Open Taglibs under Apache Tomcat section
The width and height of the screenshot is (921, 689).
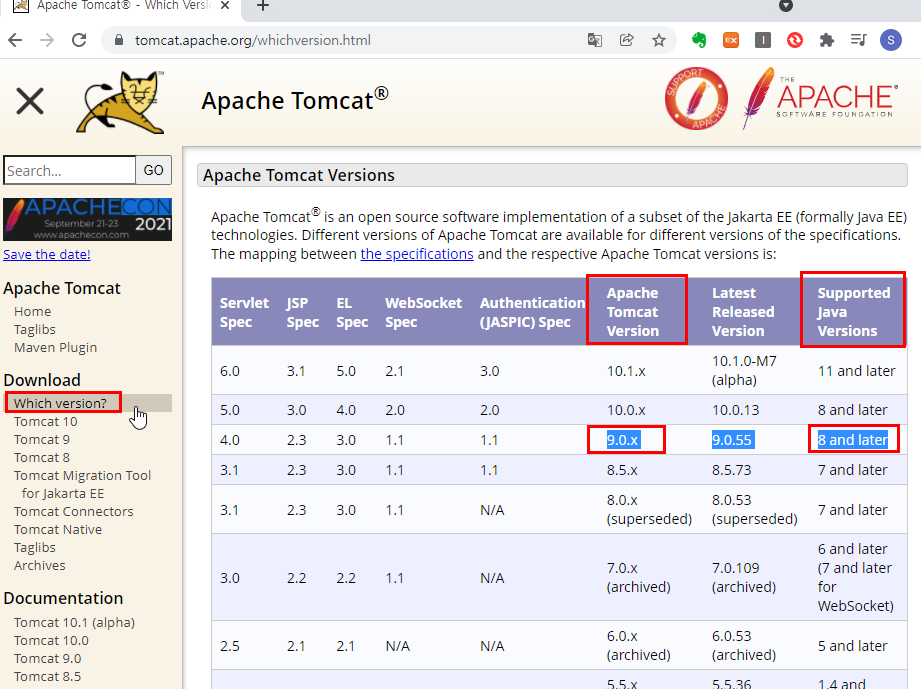[x=35, y=330]
